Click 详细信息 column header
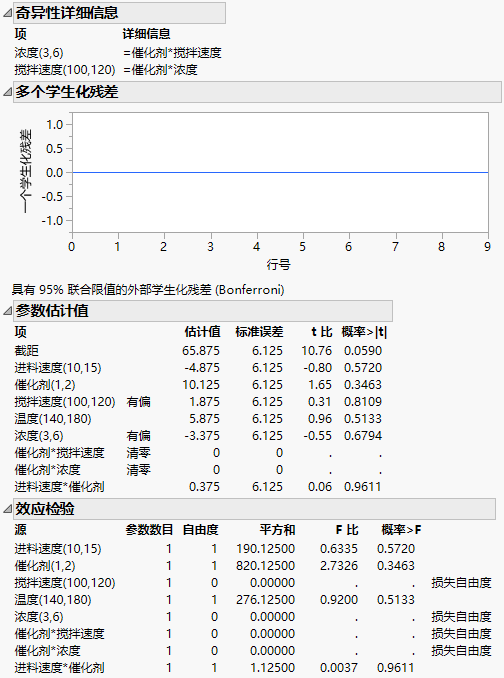The image size is (504, 678). [146, 34]
